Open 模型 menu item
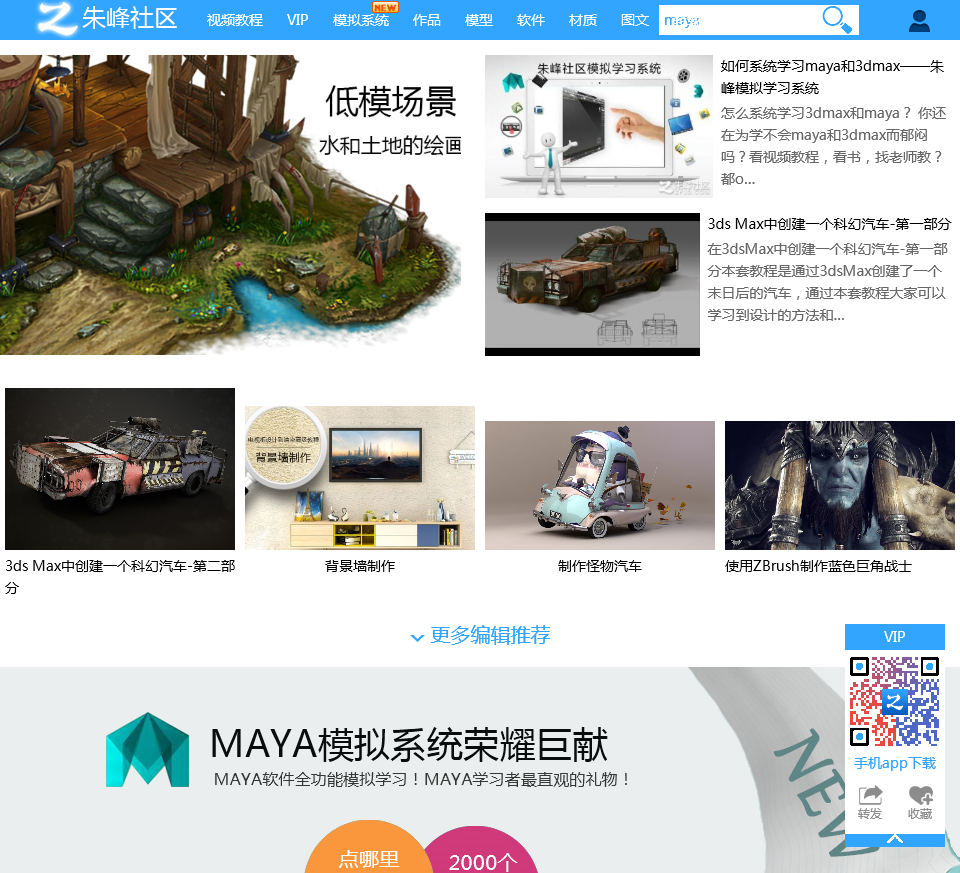This screenshot has height=873, width=960. tap(479, 20)
